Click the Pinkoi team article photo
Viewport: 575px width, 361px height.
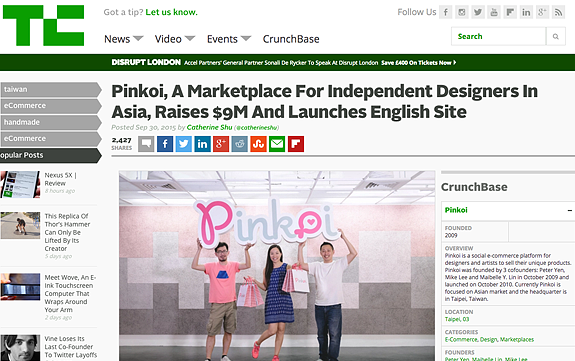277,266
